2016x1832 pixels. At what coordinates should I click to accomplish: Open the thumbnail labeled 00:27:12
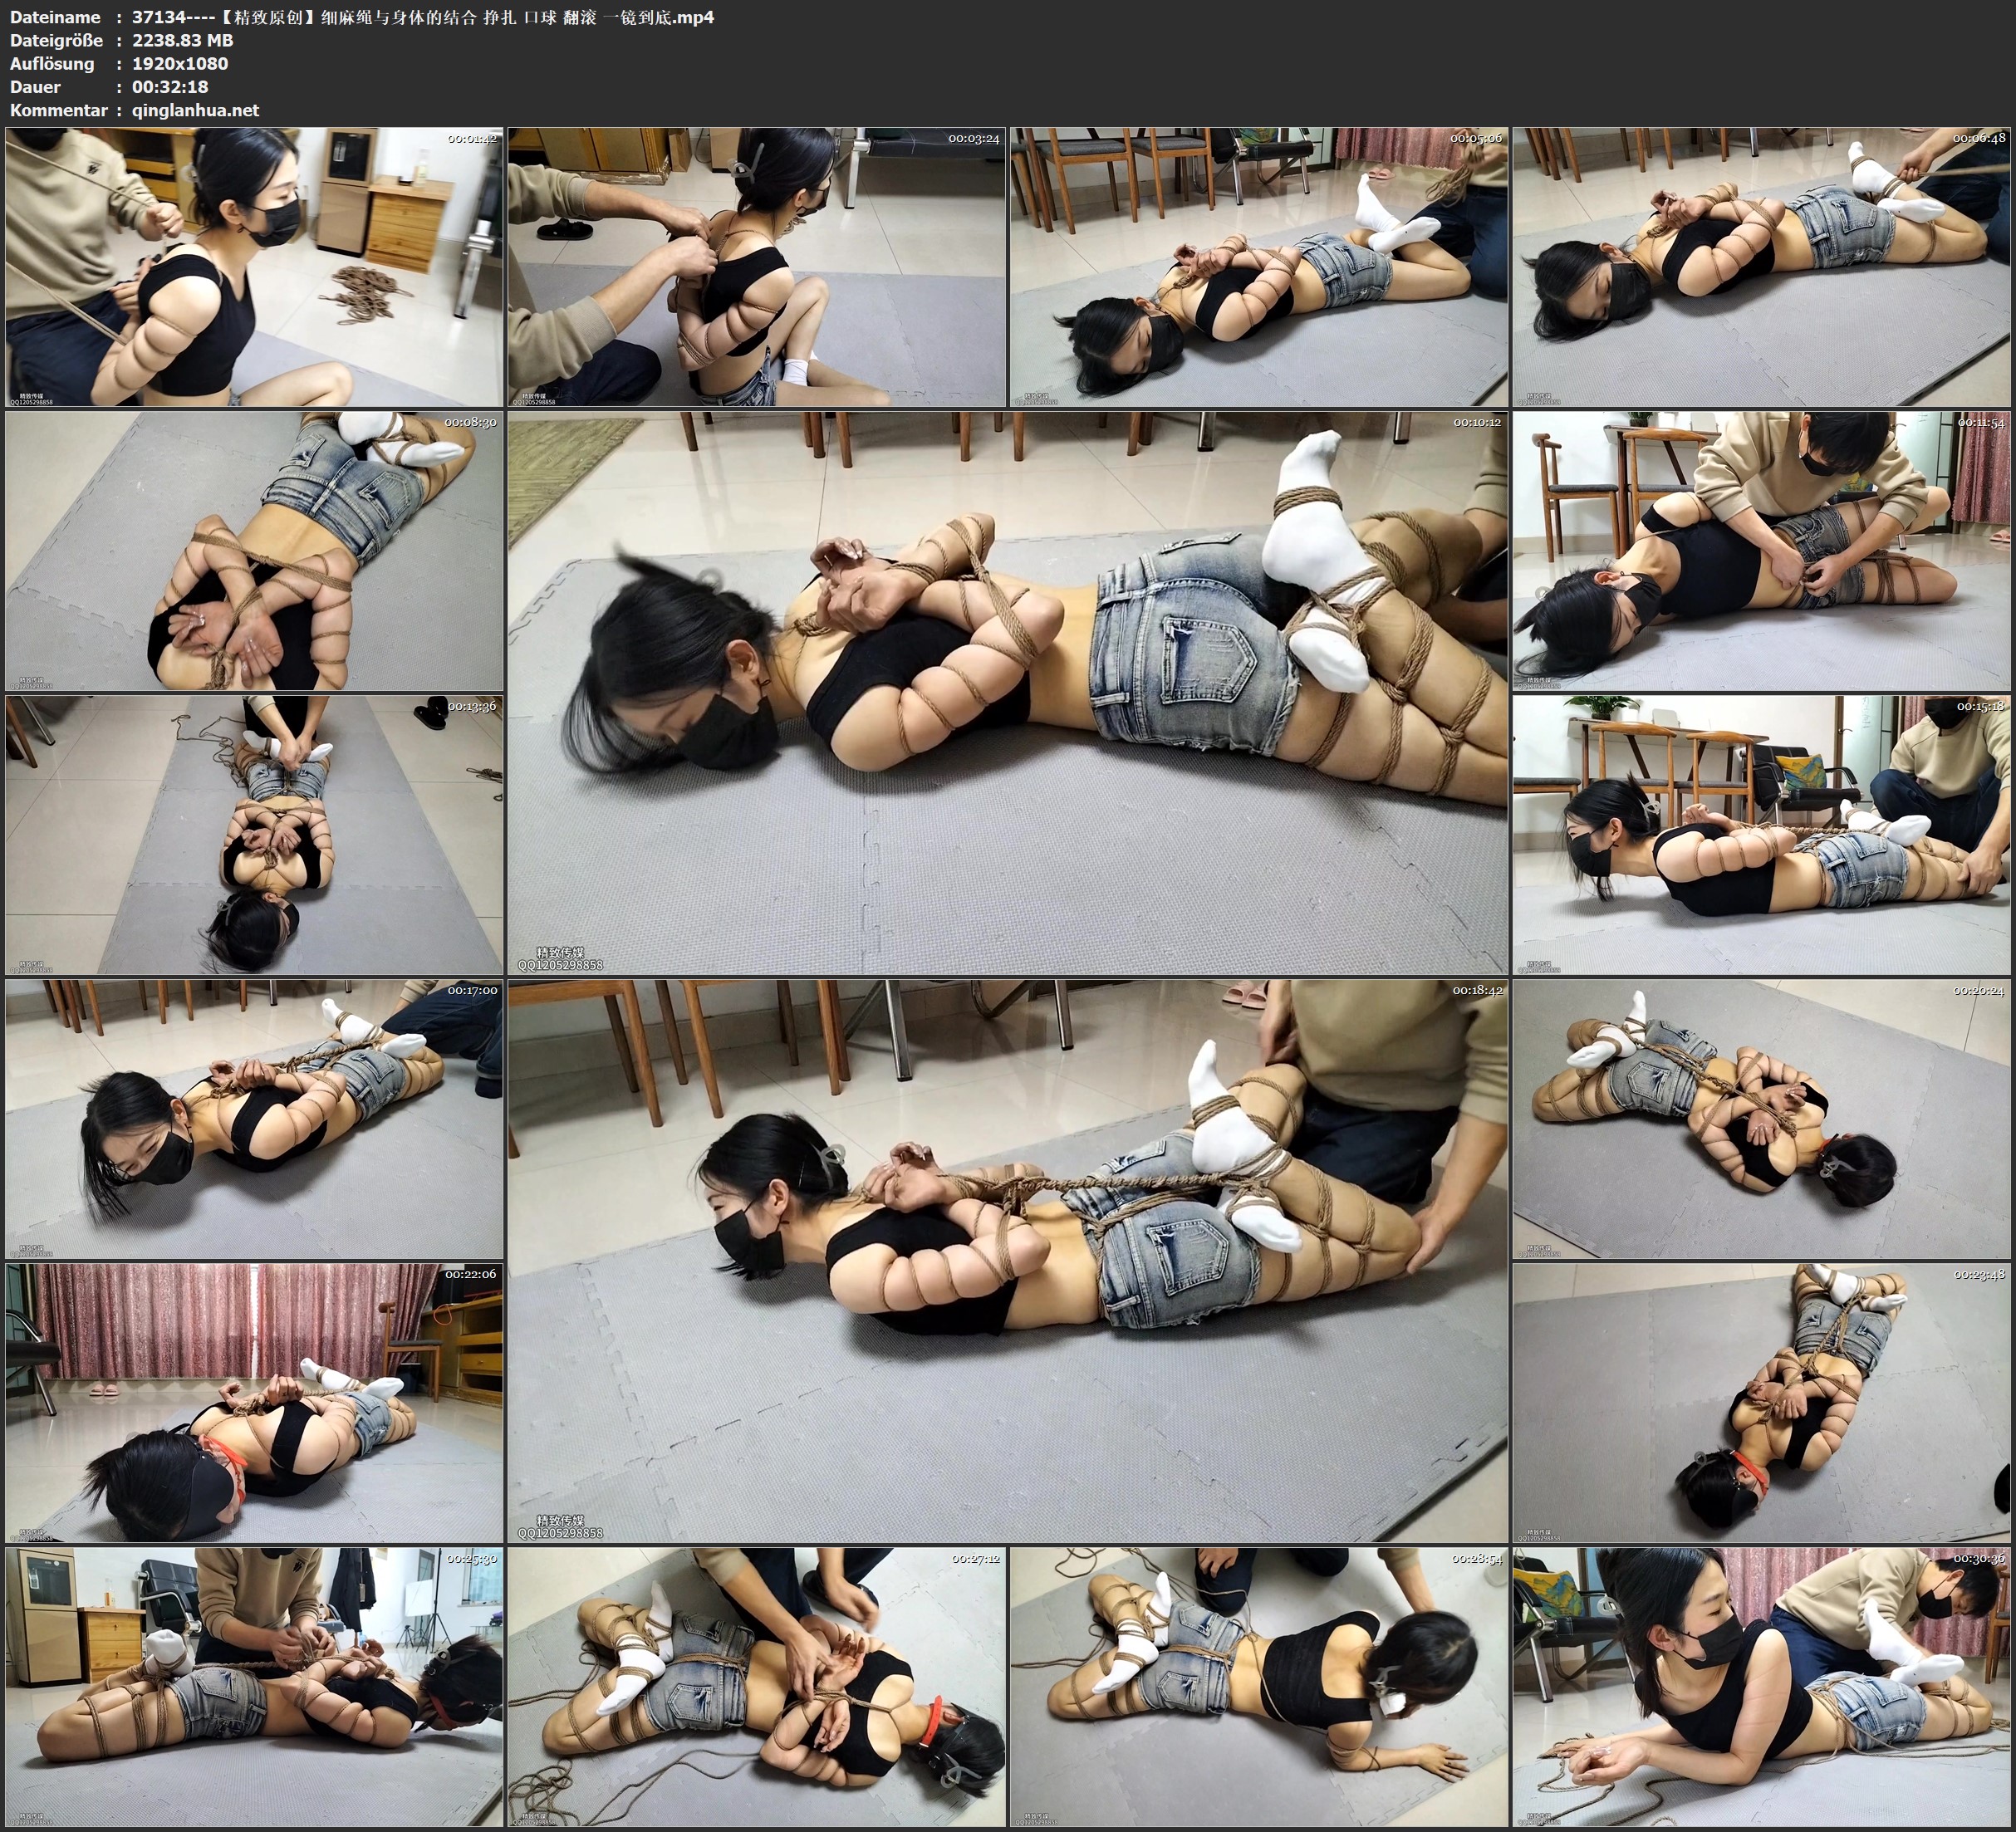[756, 1686]
